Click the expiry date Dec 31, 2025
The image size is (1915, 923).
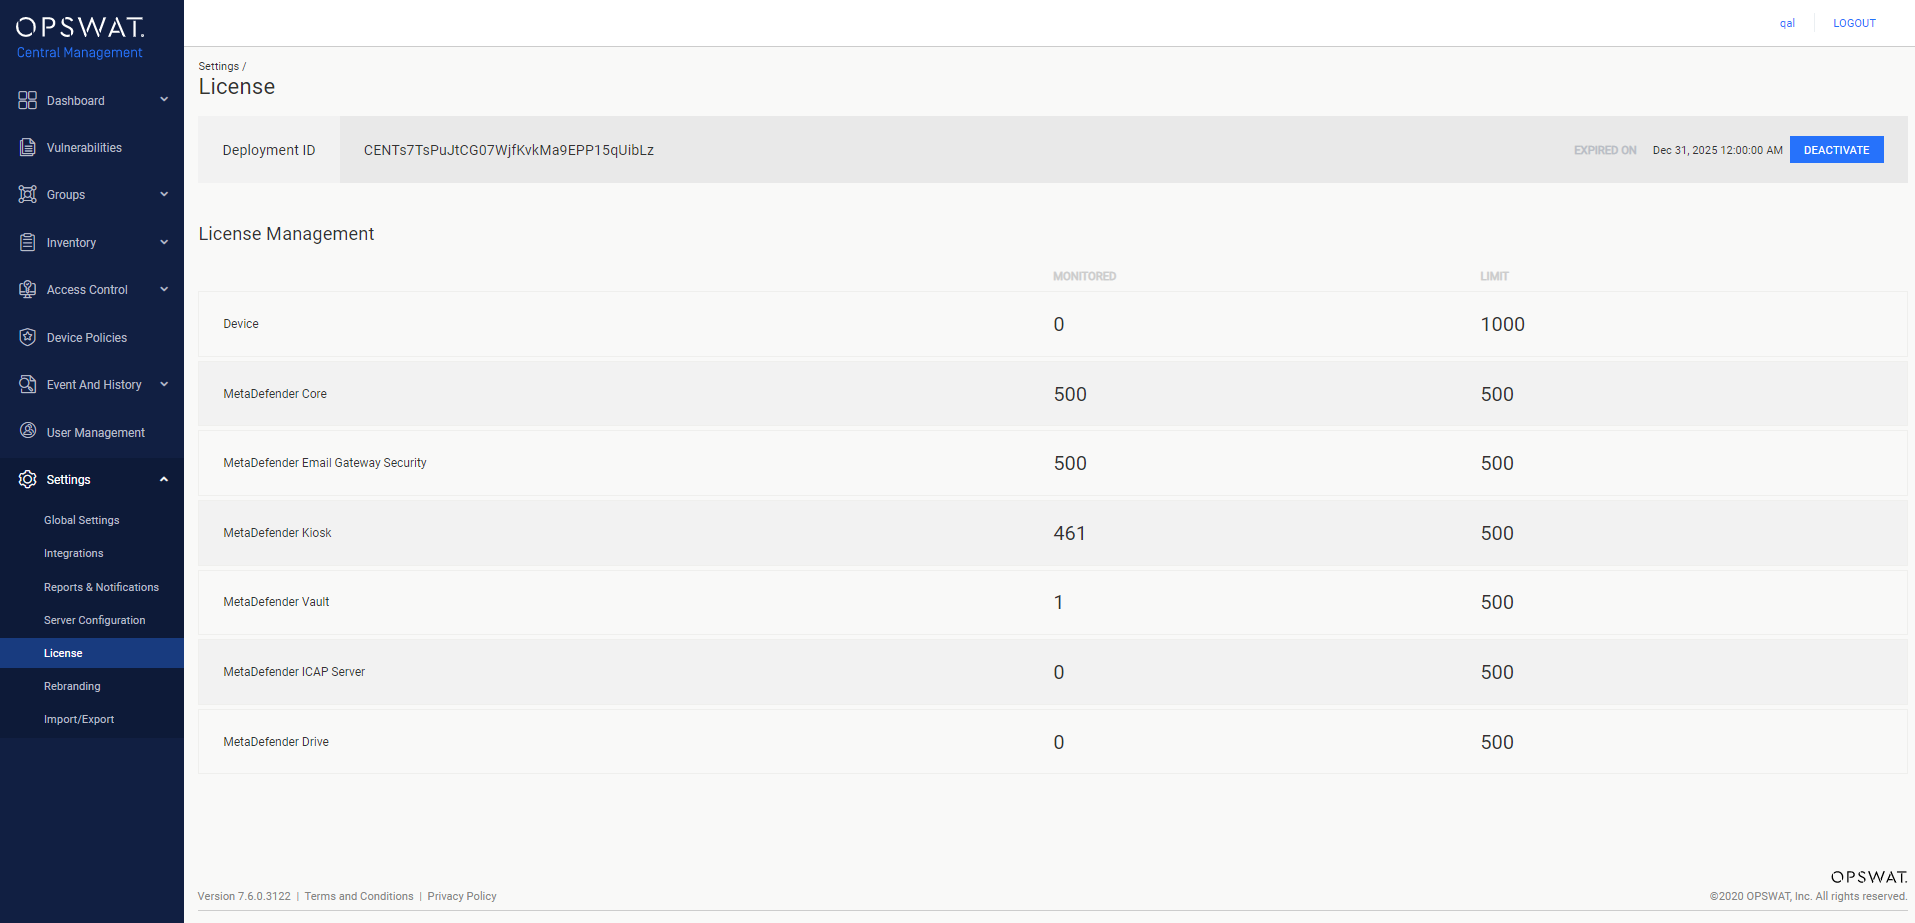pyautogui.click(x=1717, y=150)
